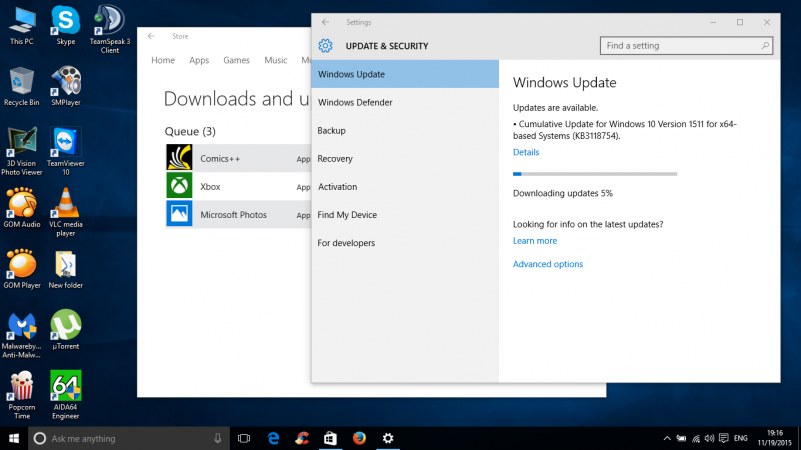Open the Recycle Bin
Image resolution: width=801 pixels, height=450 pixels.
[x=21, y=86]
